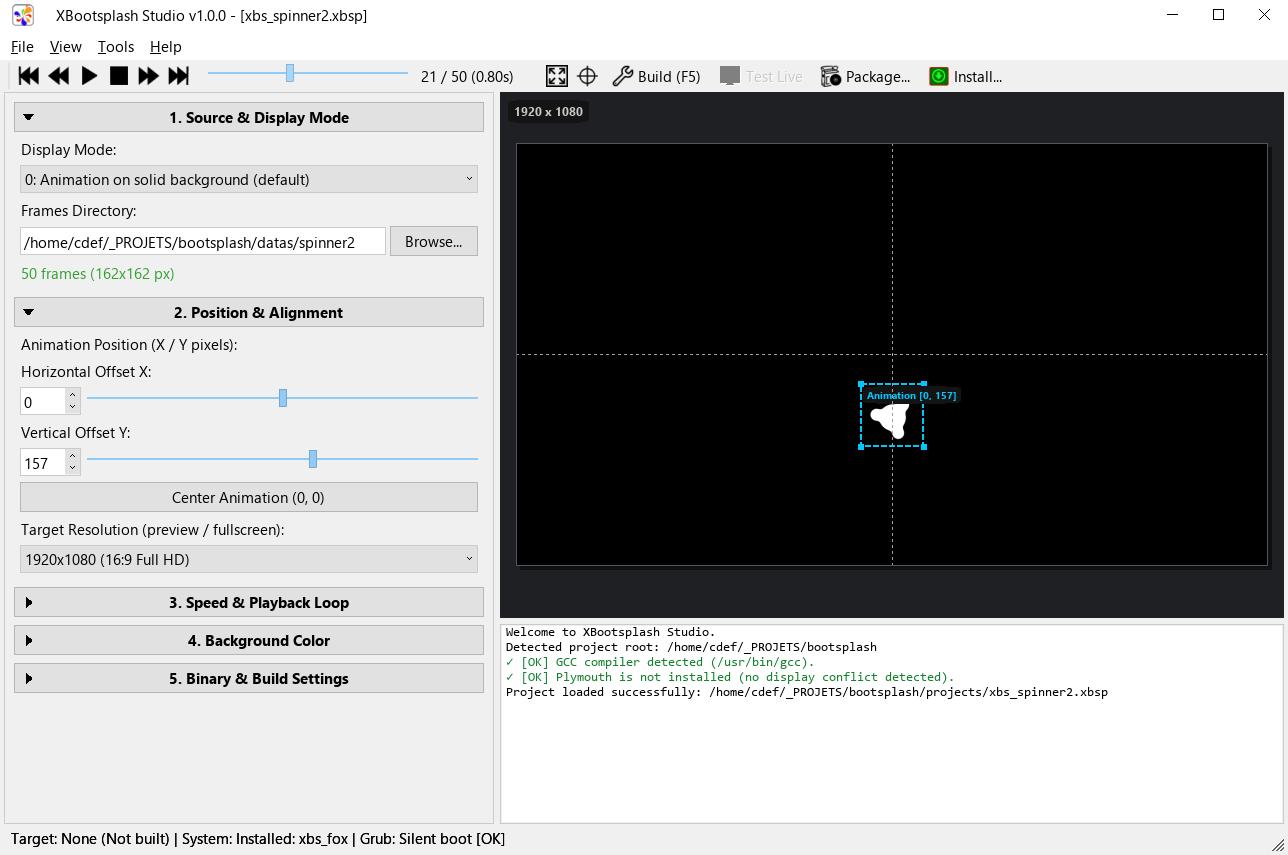Open the Display Mode dropdown
The image size is (1288, 855).
(x=249, y=179)
